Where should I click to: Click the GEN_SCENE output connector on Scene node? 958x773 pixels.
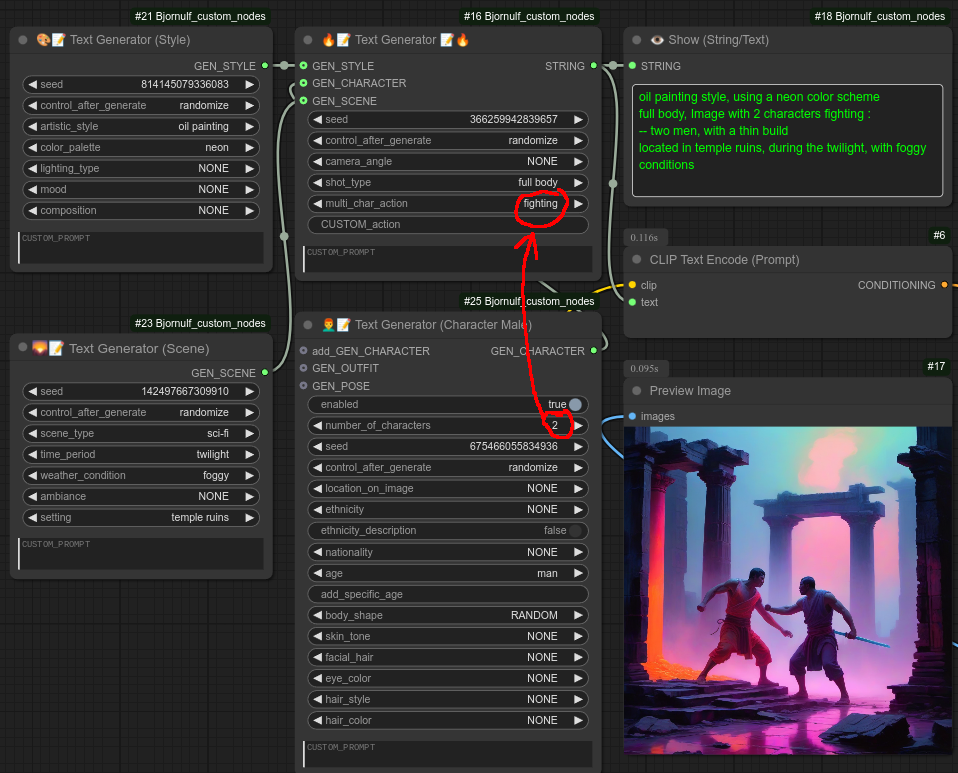[265, 373]
